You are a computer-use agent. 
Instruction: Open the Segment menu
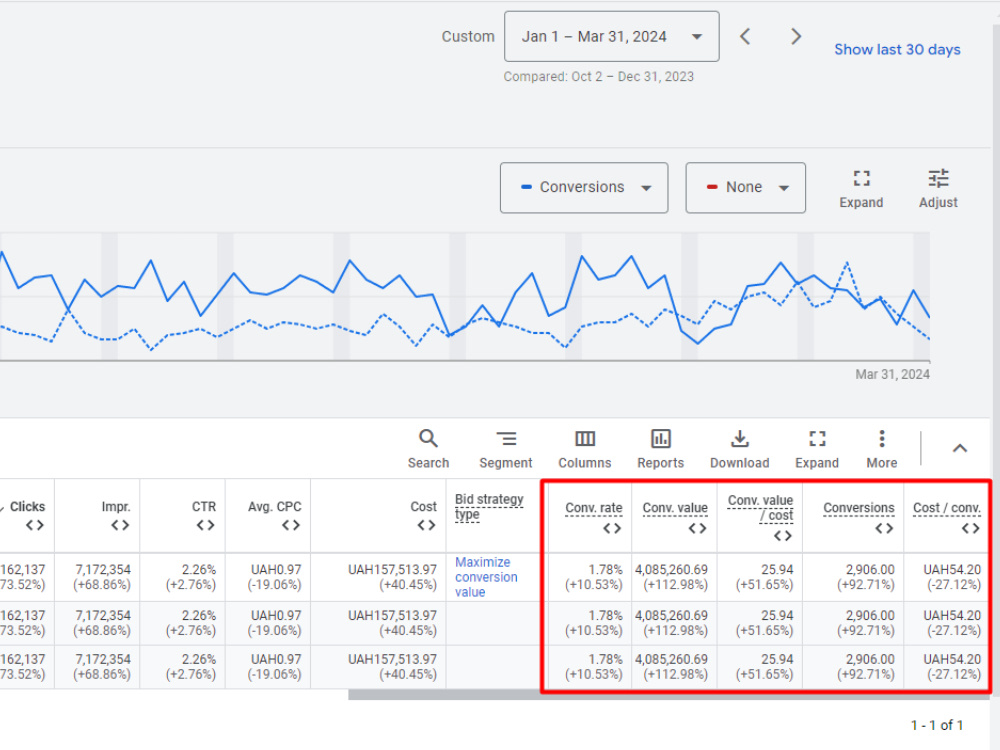pos(506,449)
